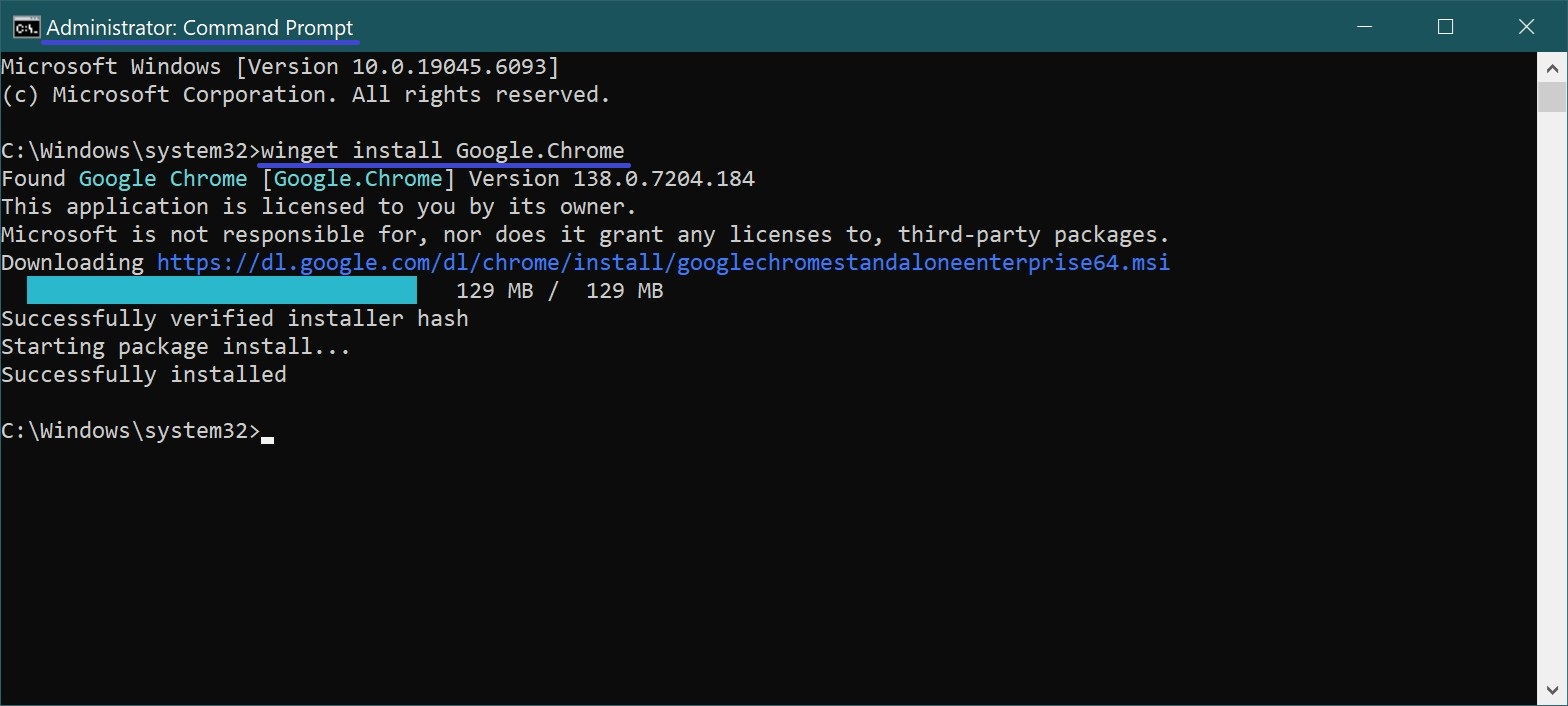The width and height of the screenshot is (1568, 706).
Task: Click the scrollbar down arrow
Action: (1552, 690)
